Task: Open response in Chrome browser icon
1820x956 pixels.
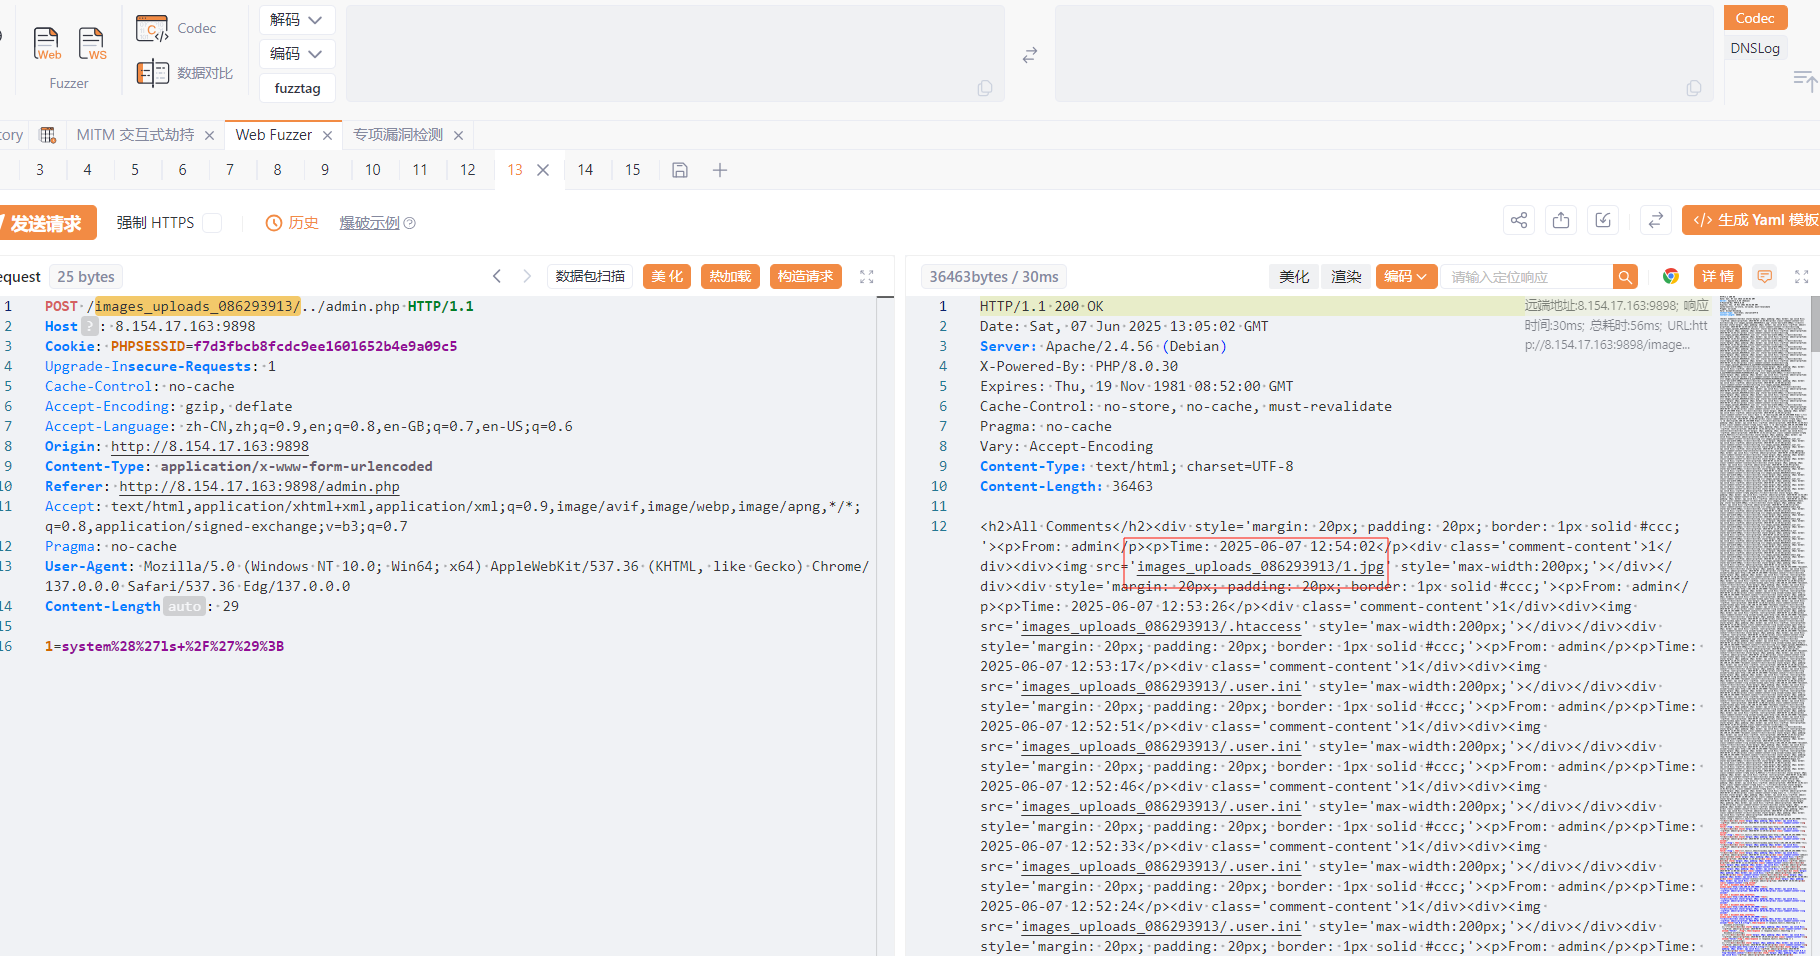Action: [x=1671, y=277]
